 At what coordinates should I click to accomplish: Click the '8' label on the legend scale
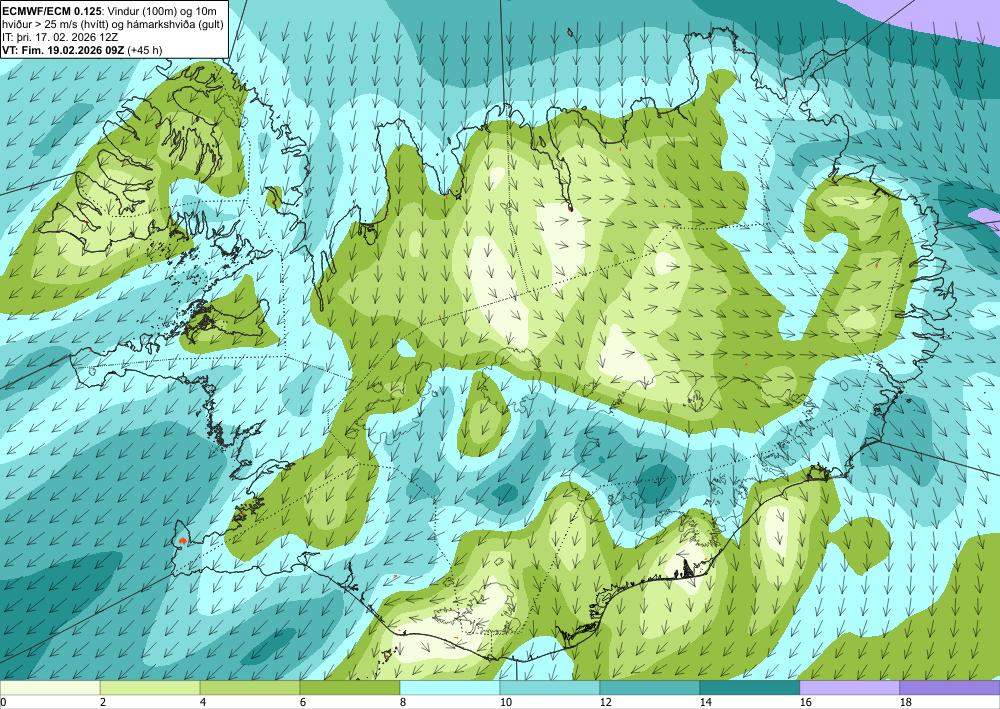pyautogui.click(x=403, y=702)
